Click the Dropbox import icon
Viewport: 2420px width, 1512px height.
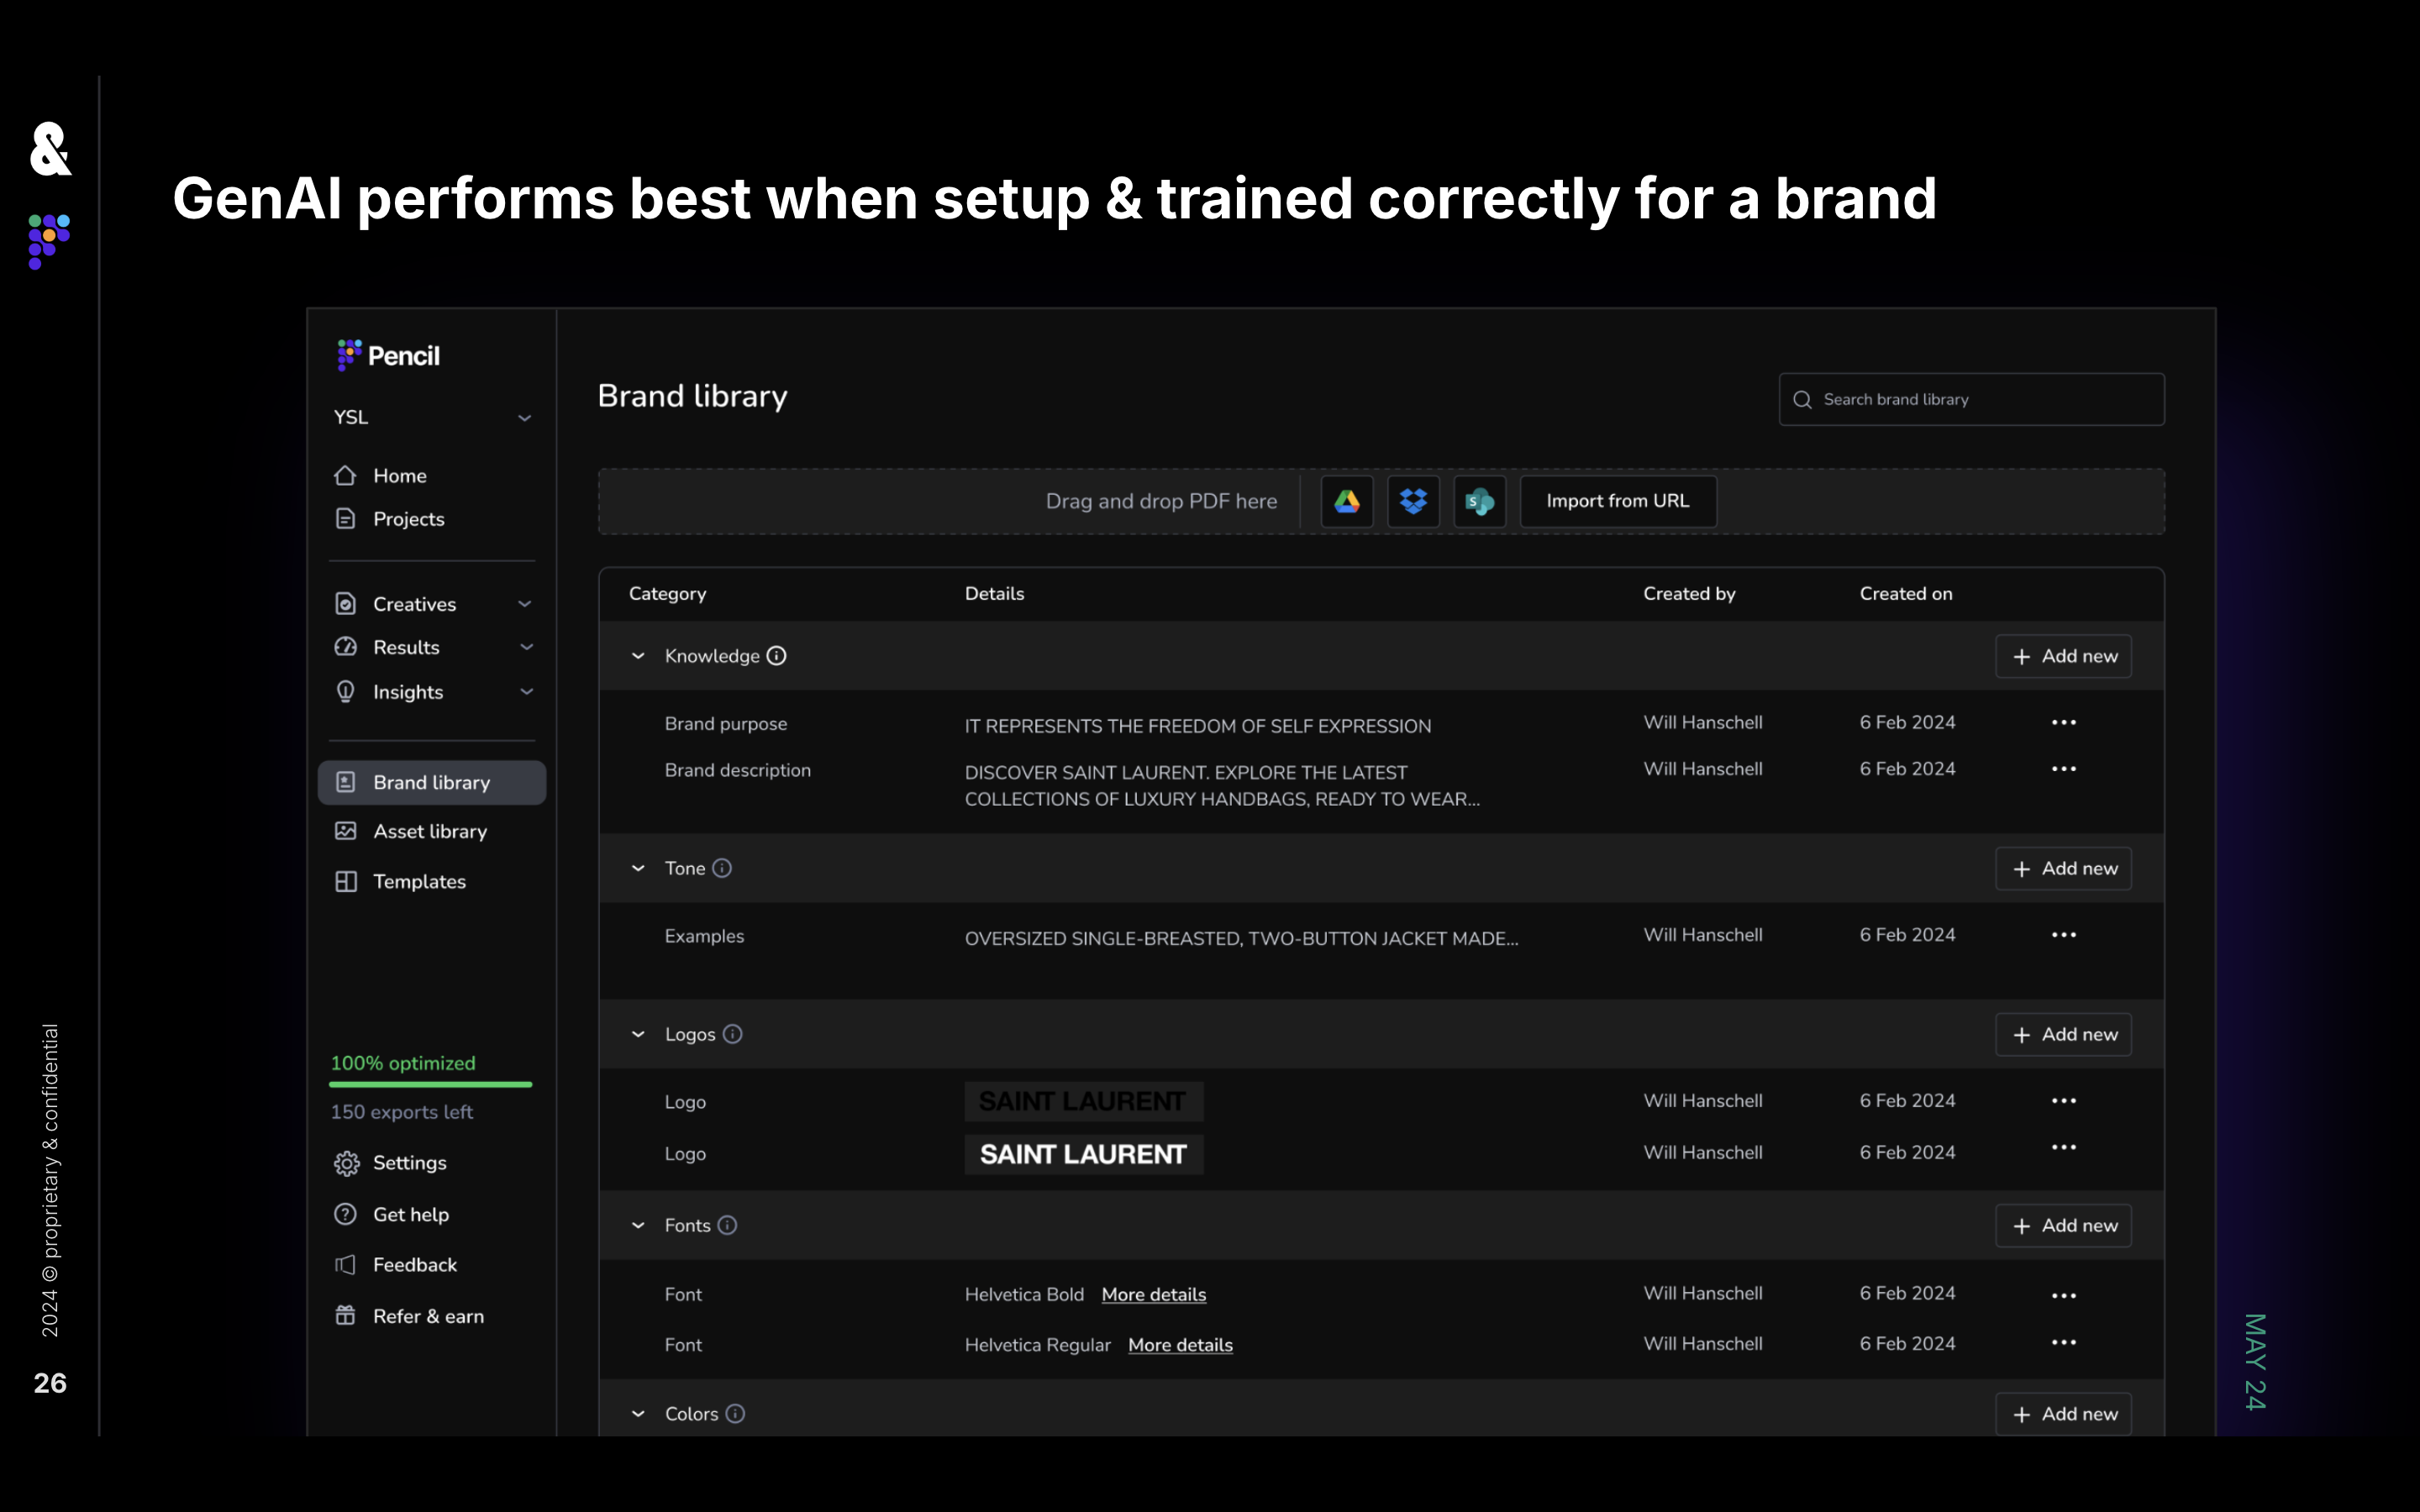[1413, 501]
